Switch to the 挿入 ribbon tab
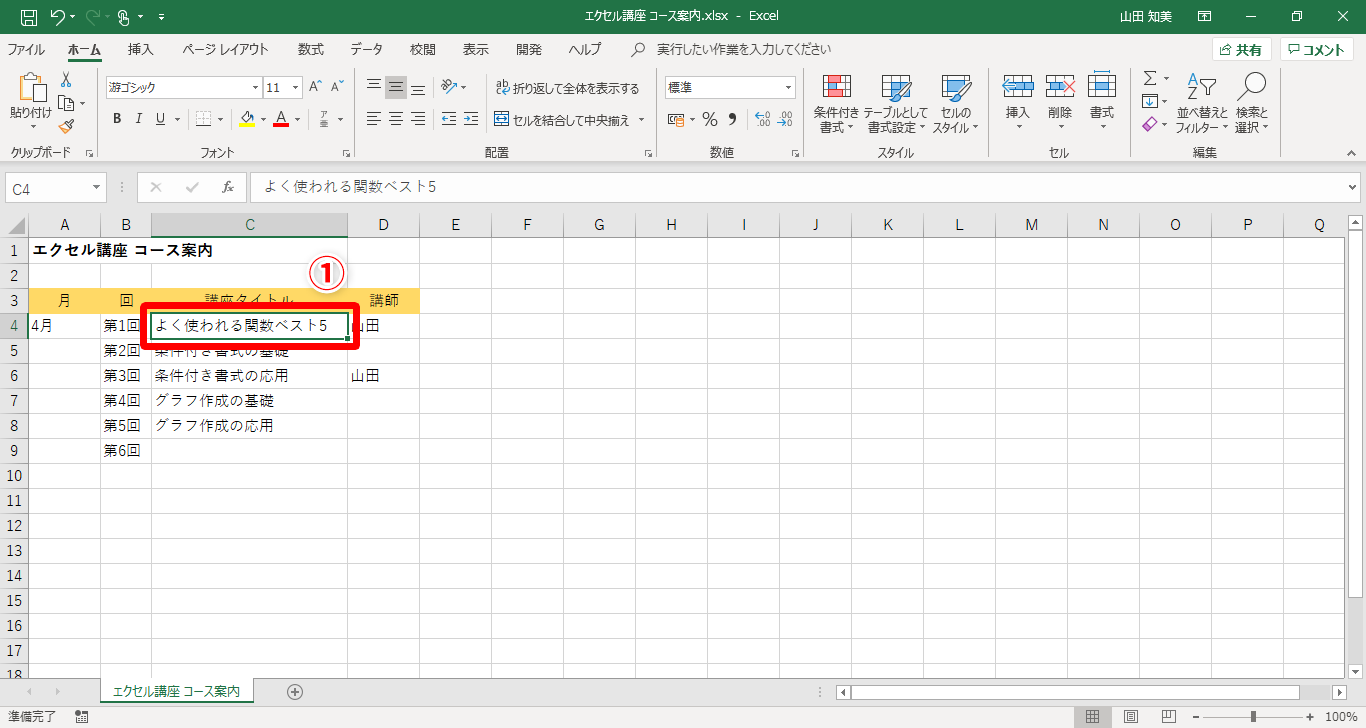Screen dimensions: 1366x728 coord(141,49)
